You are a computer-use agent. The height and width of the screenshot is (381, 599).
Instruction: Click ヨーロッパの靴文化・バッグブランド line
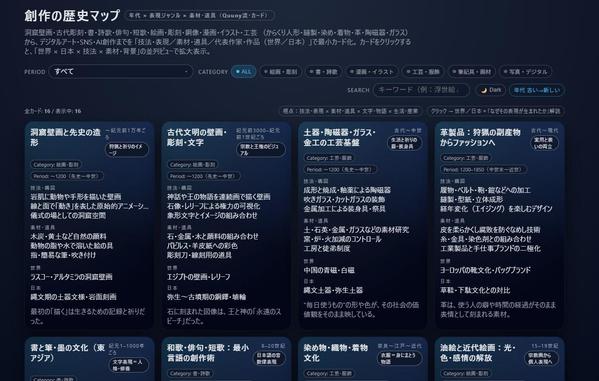pyautogui.click(x=485, y=270)
